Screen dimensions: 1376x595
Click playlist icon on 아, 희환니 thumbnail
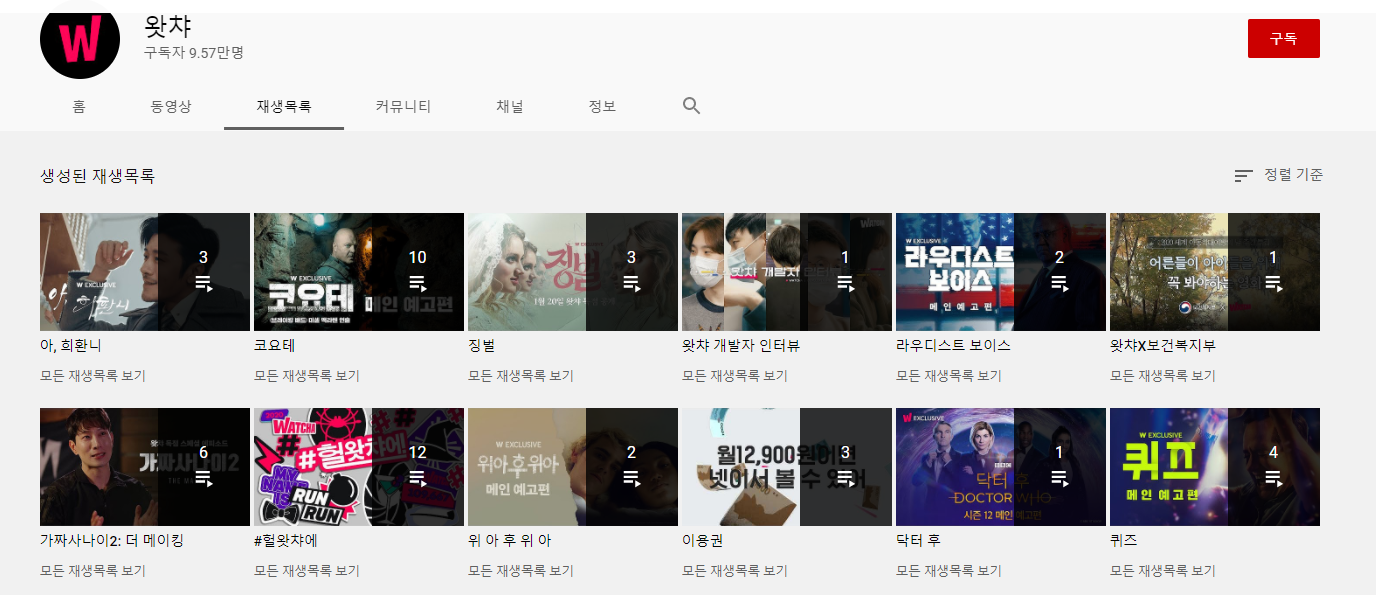pos(203,283)
